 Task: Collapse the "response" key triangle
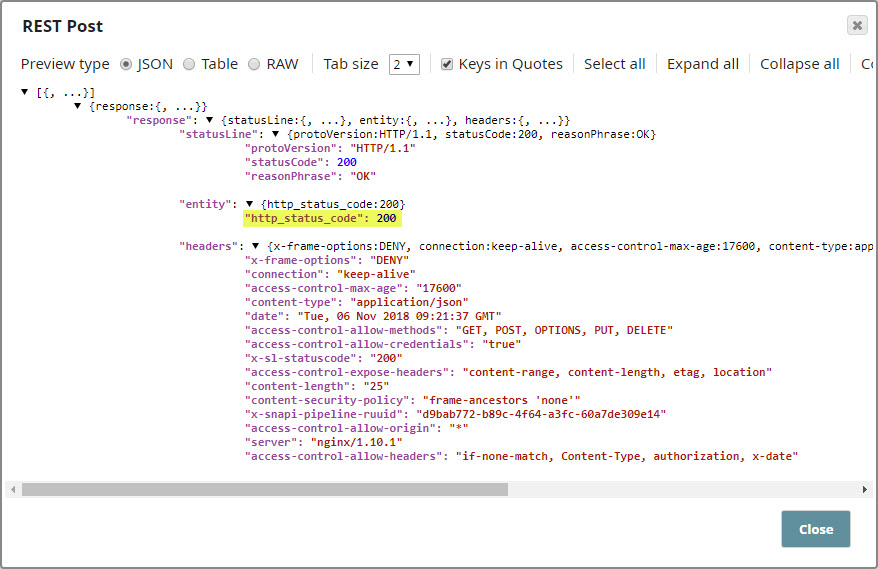click(x=209, y=120)
